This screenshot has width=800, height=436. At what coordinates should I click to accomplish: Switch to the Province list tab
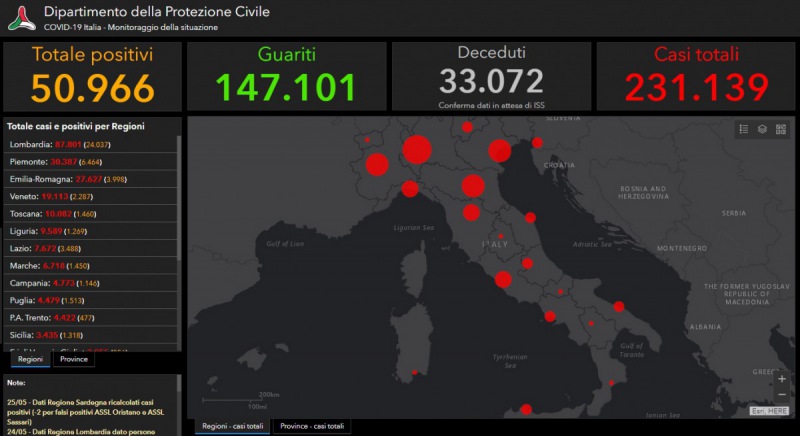(x=74, y=359)
